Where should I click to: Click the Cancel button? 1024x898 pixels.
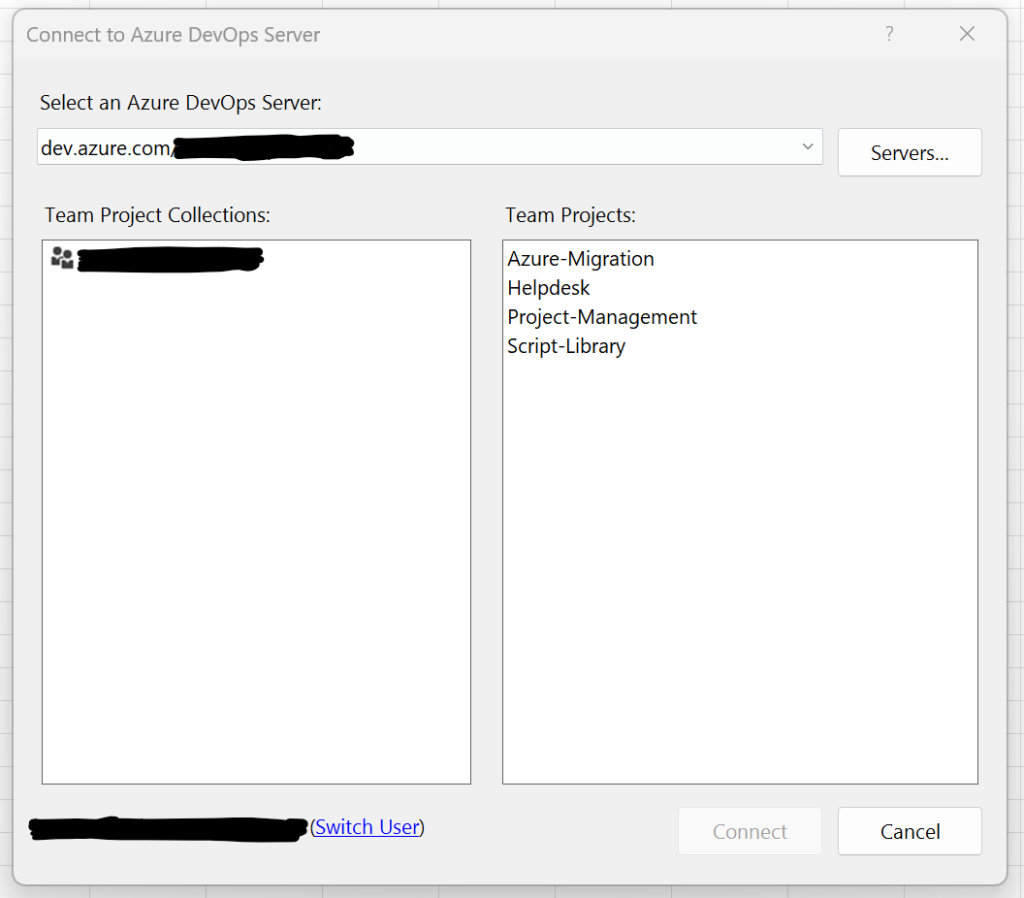(x=910, y=831)
